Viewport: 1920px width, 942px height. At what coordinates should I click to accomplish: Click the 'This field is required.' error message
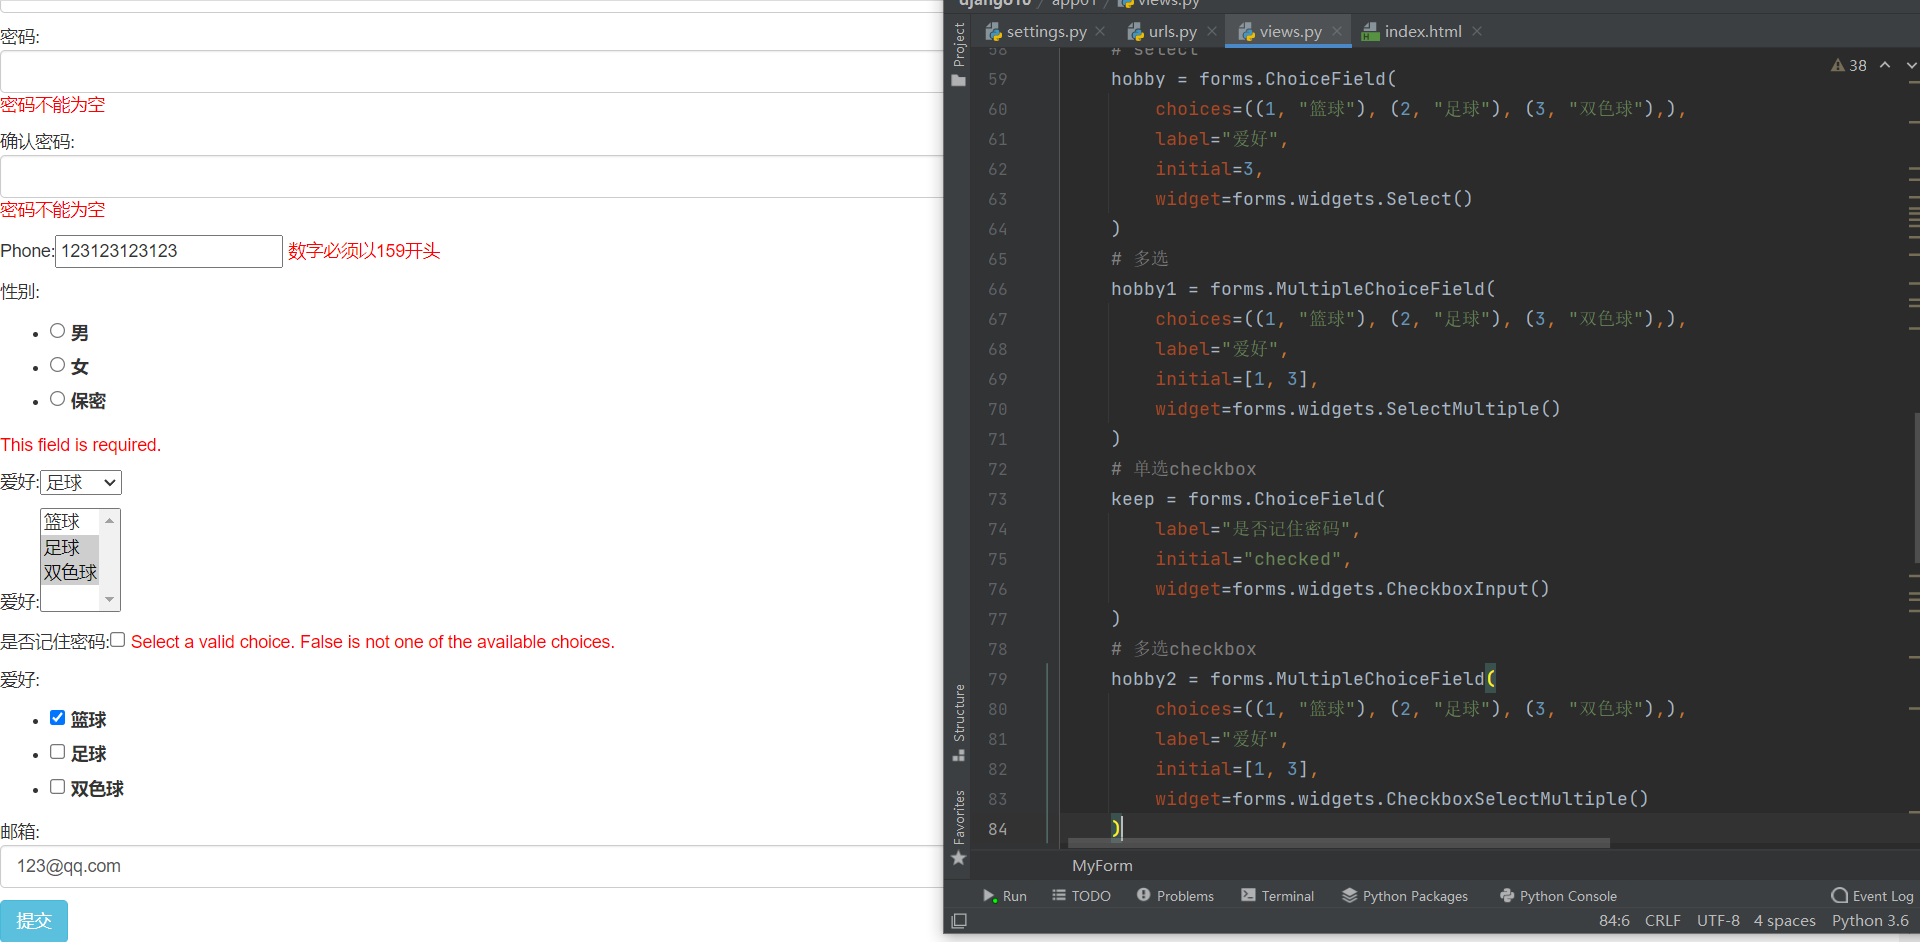pyautogui.click(x=81, y=445)
